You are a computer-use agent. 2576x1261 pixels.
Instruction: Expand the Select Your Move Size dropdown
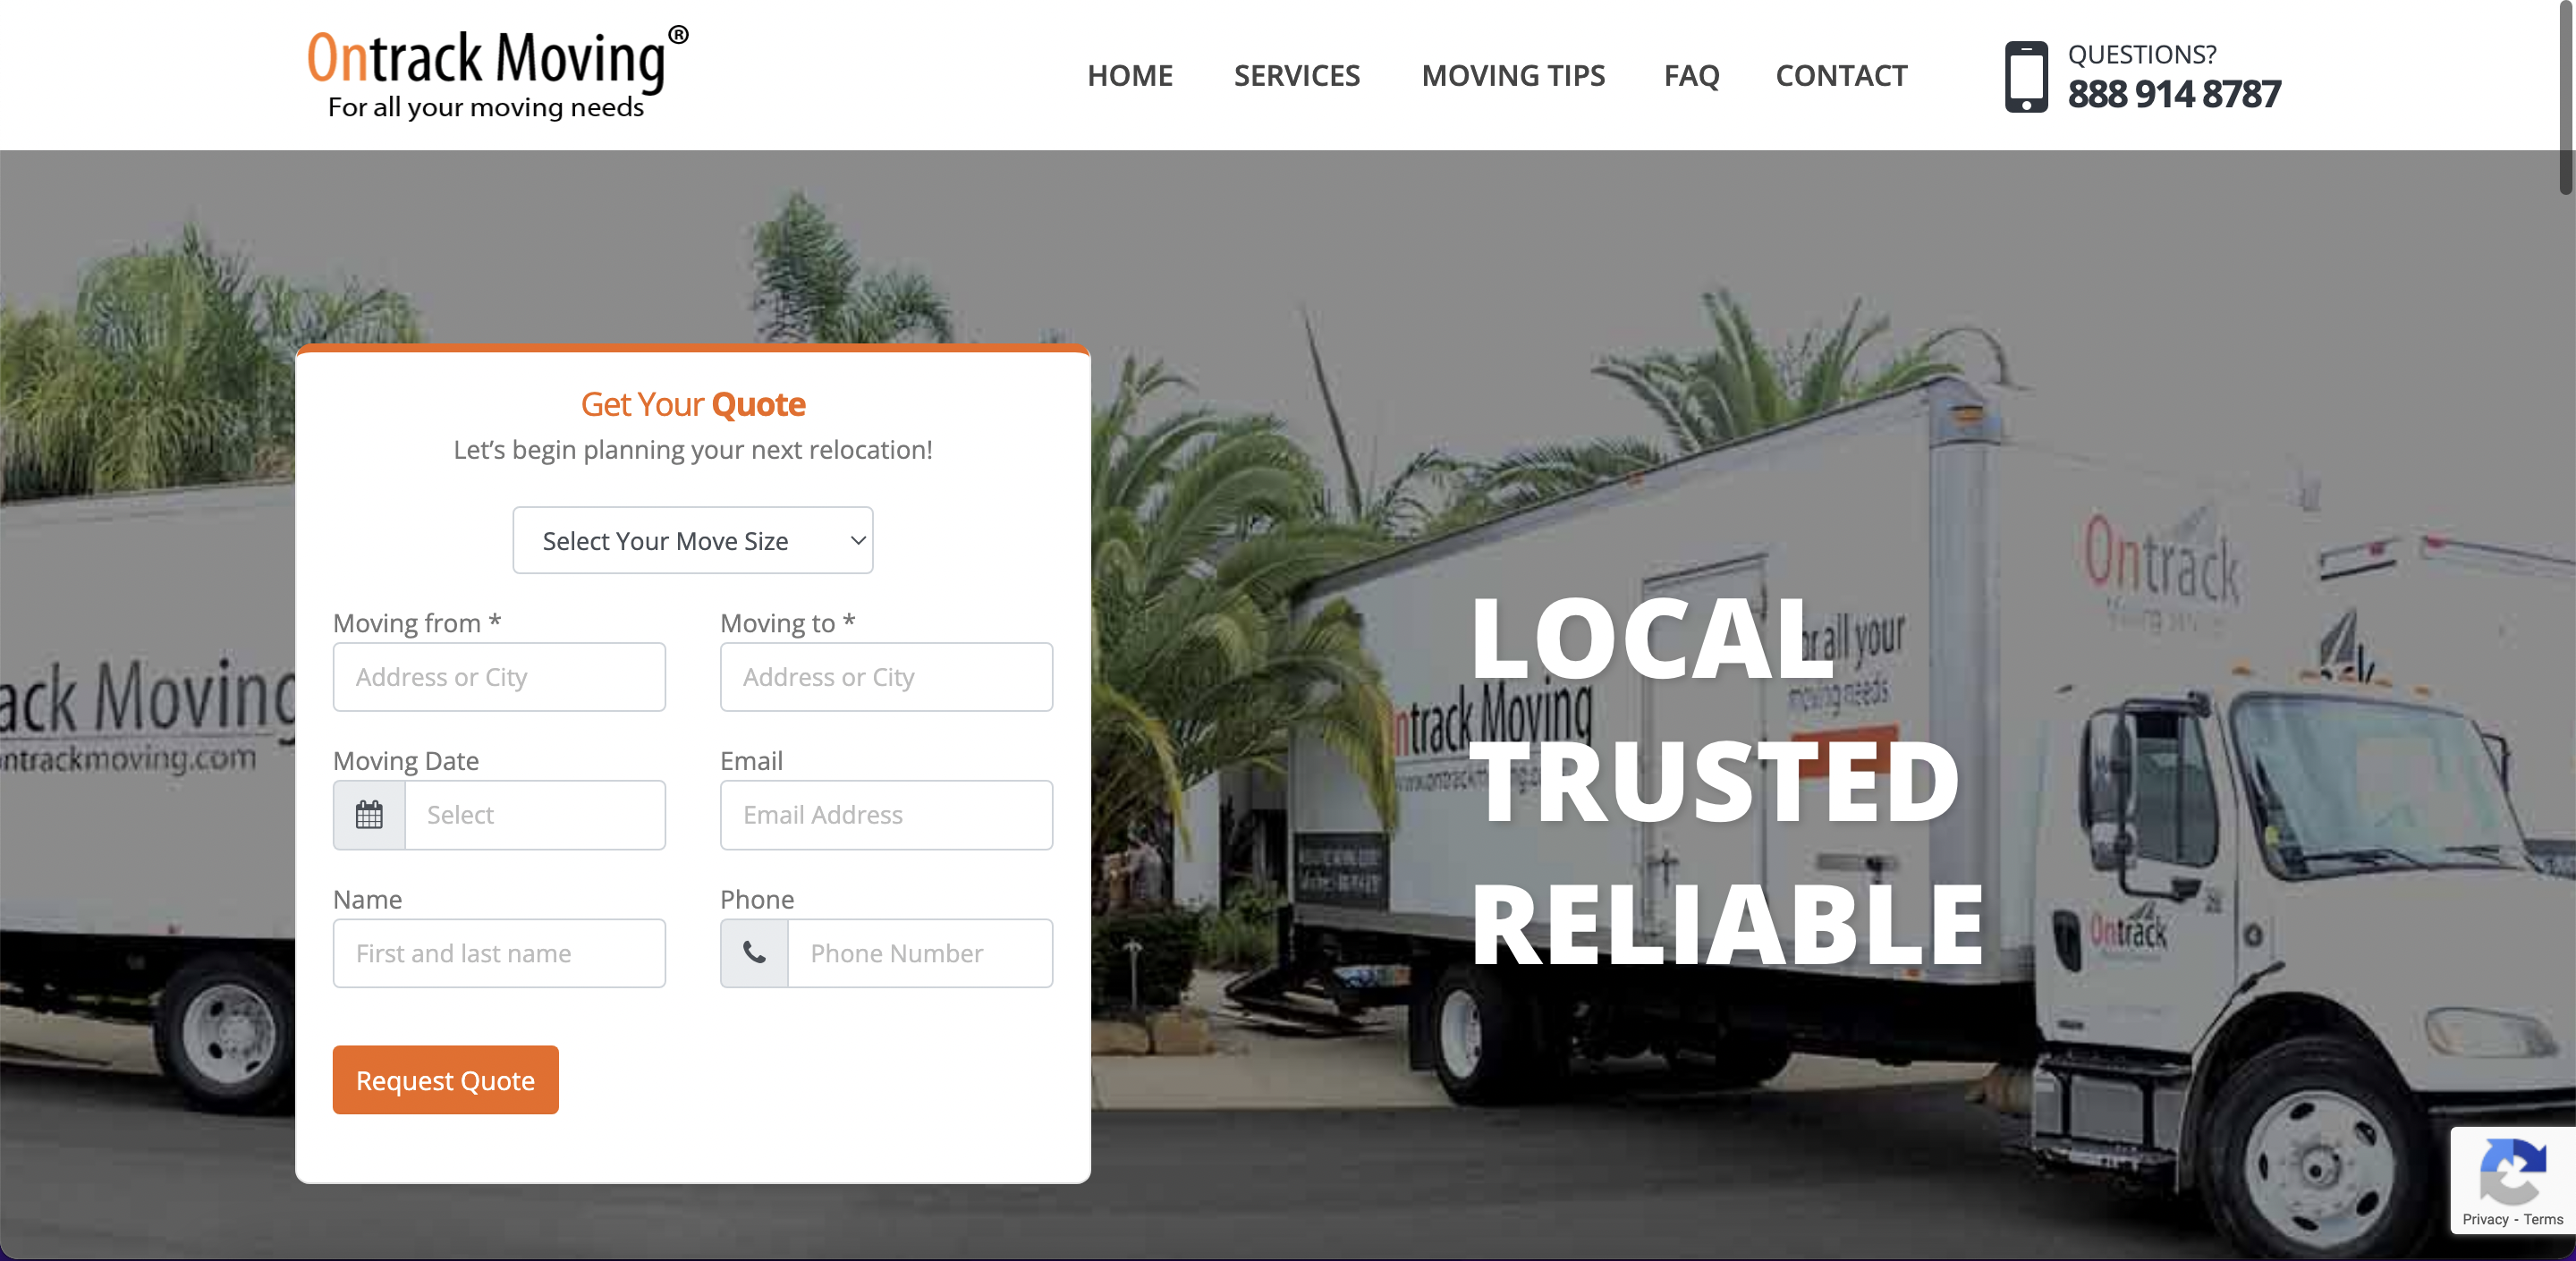click(693, 538)
